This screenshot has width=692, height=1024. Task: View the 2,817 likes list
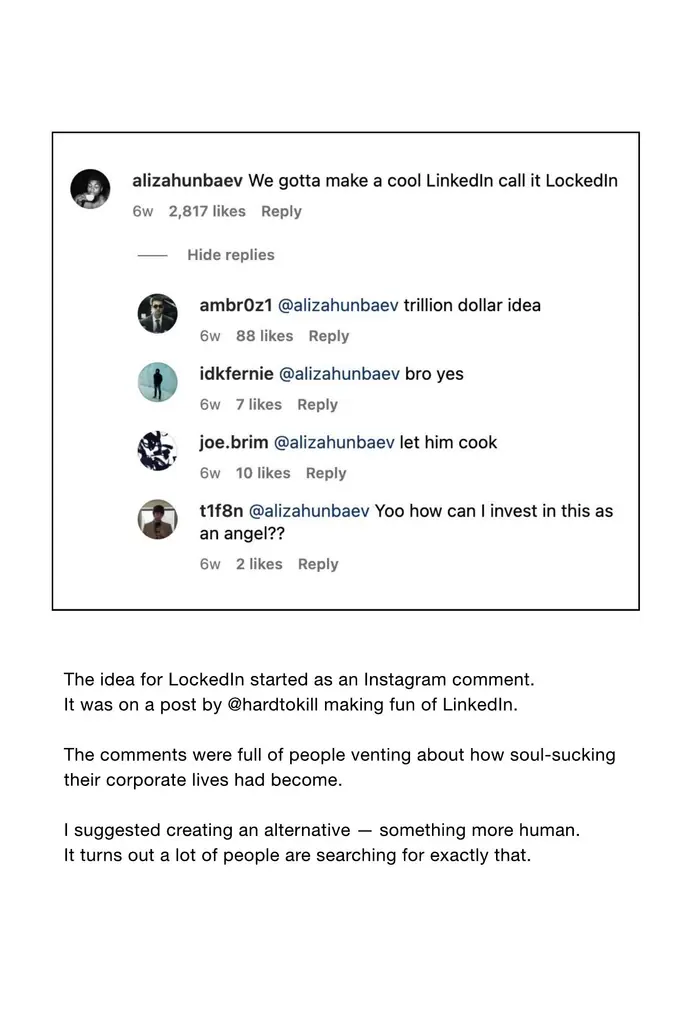(x=207, y=212)
